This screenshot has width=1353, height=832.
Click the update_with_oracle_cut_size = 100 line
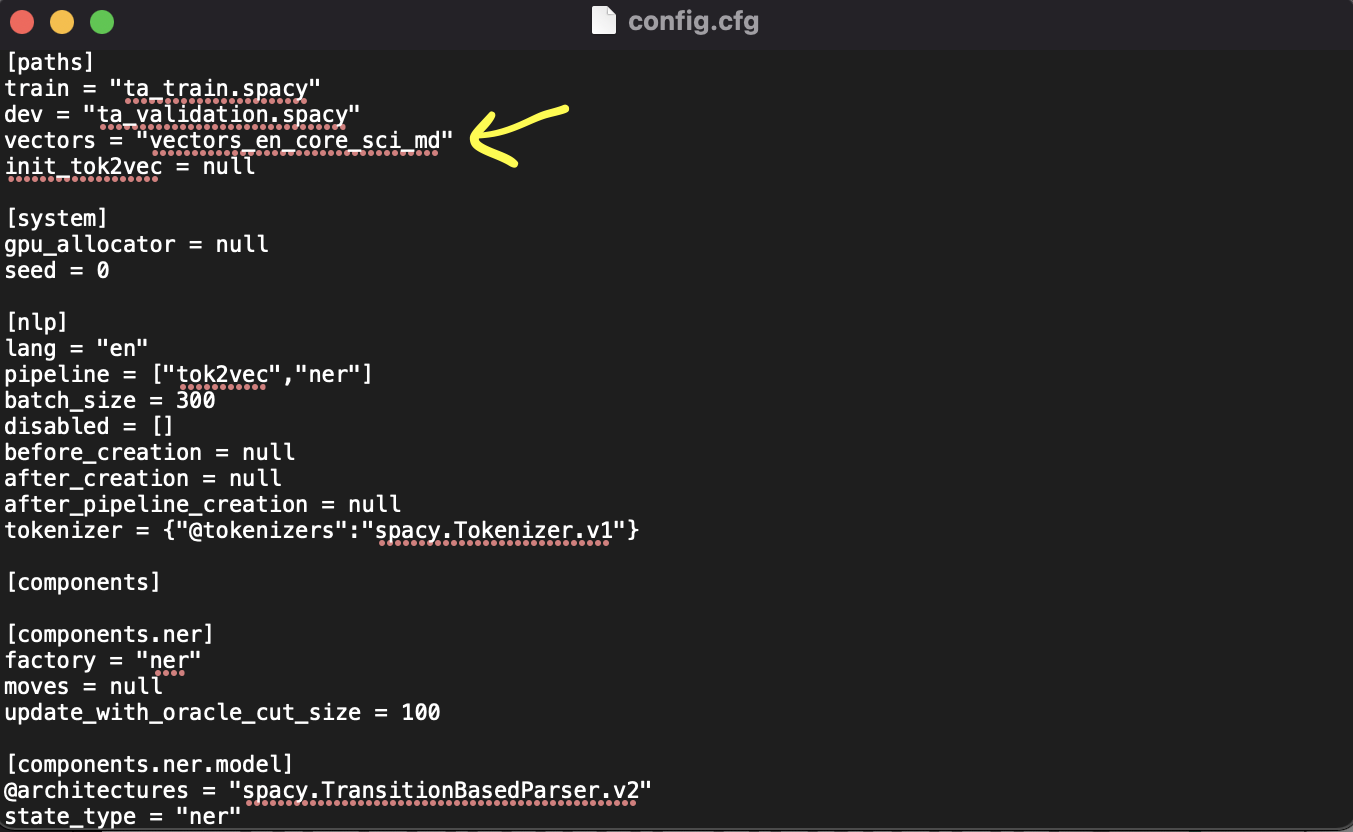[223, 713]
